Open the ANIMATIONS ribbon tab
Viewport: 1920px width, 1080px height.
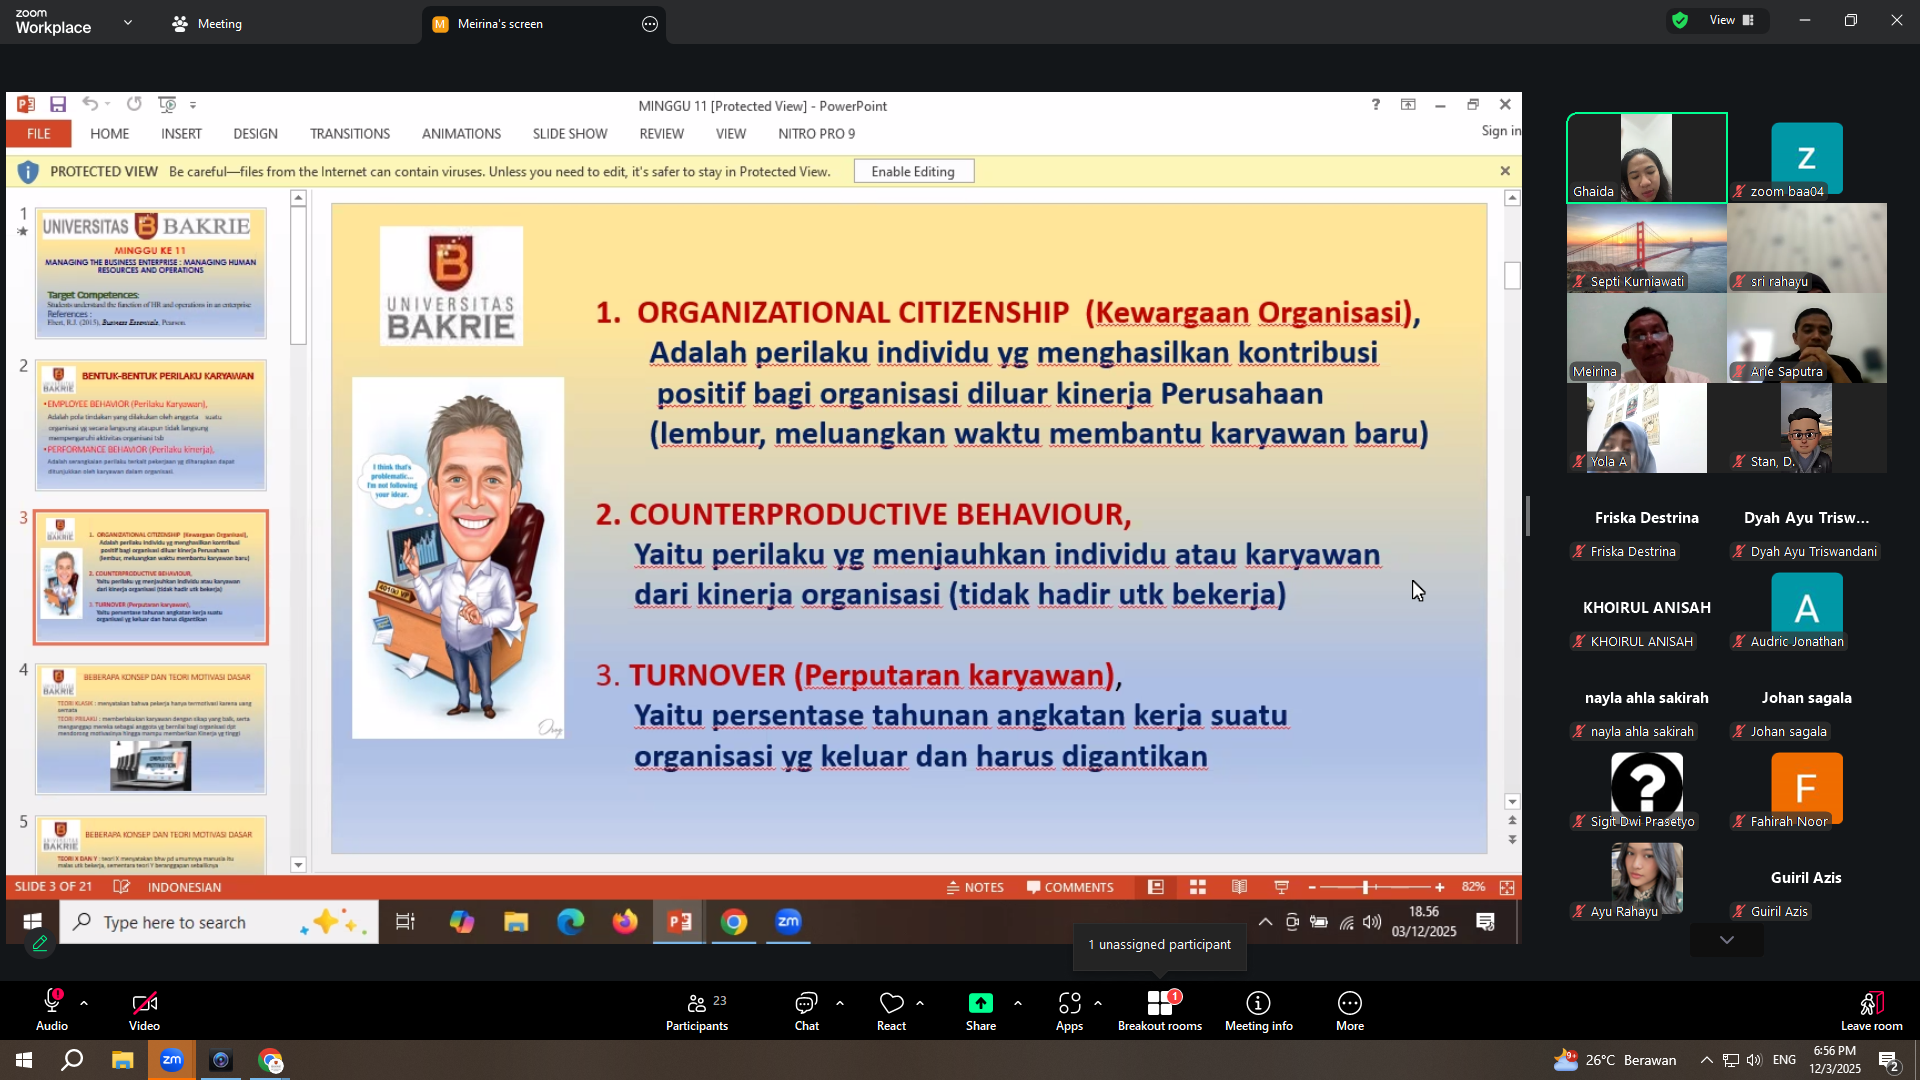coord(461,133)
